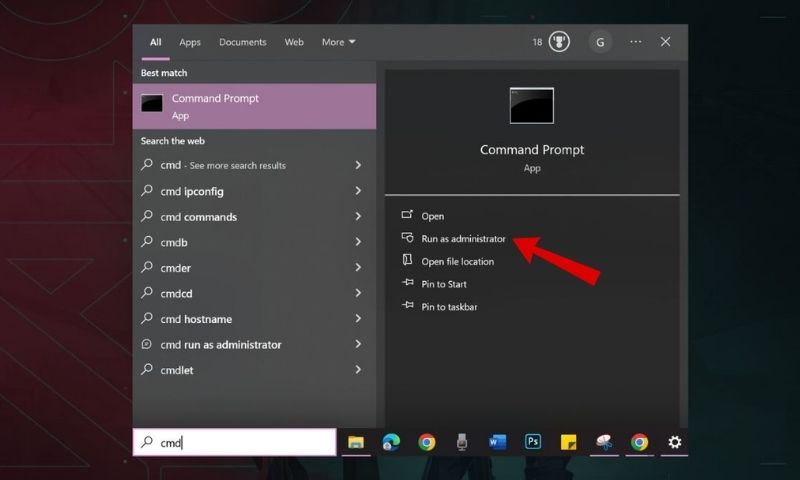The width and height of the screenshot is (800, 480).
Task: Switch to the All tab
Action: point(156,42)
